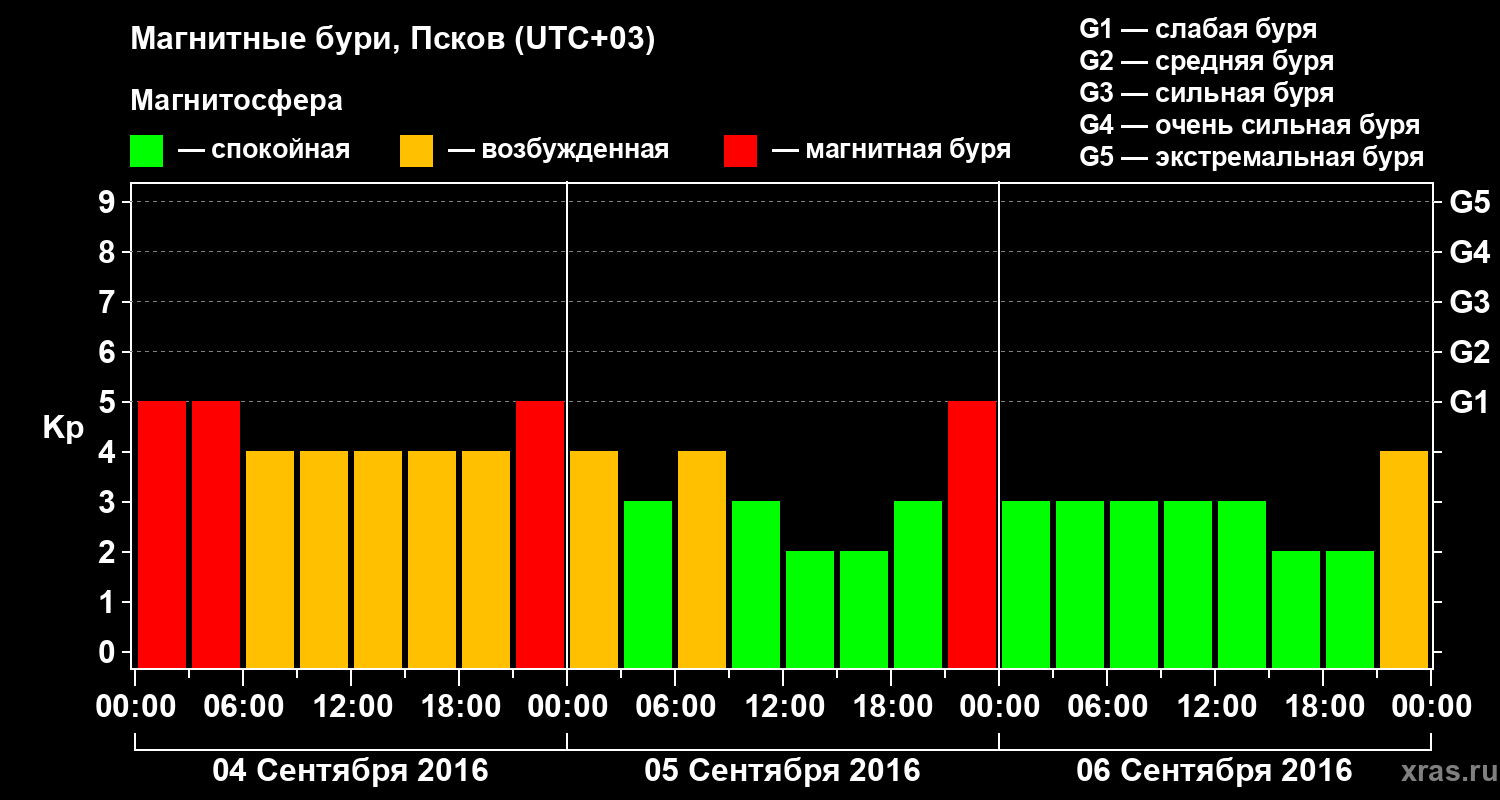
Task: Click the red bar ending 04 Сентября at midnight
Action: point(540,534)
